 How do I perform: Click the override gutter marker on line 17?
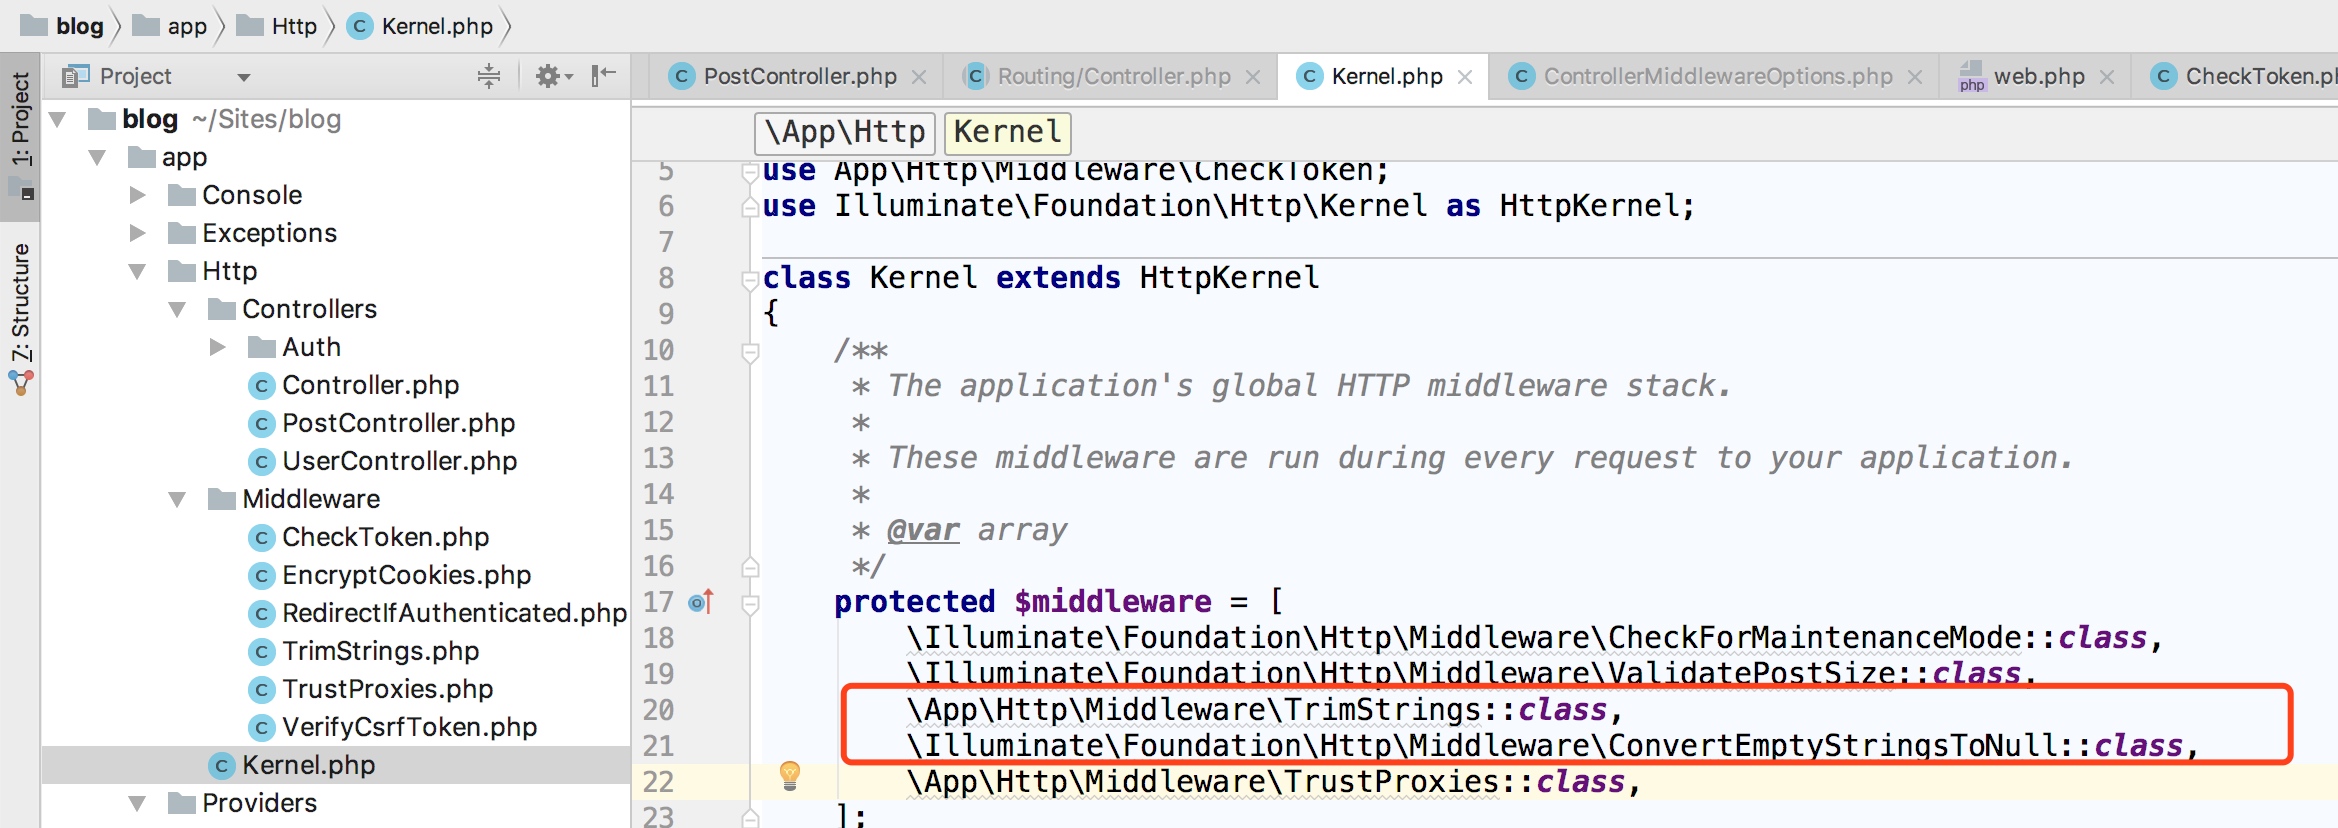click(701, 602)
